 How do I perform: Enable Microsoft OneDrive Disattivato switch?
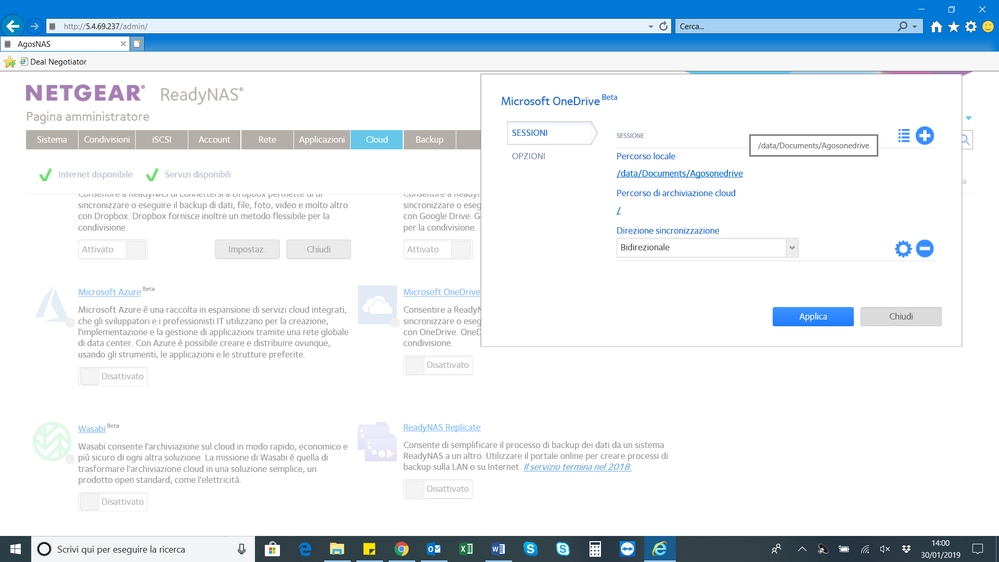click(438, 365)
